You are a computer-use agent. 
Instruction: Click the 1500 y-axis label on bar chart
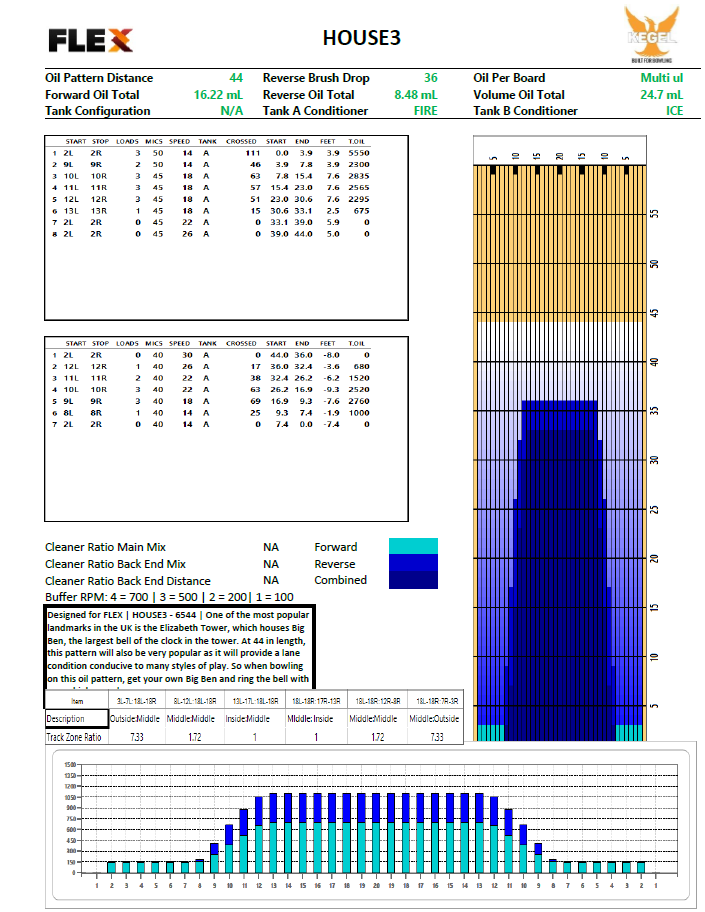70,764
